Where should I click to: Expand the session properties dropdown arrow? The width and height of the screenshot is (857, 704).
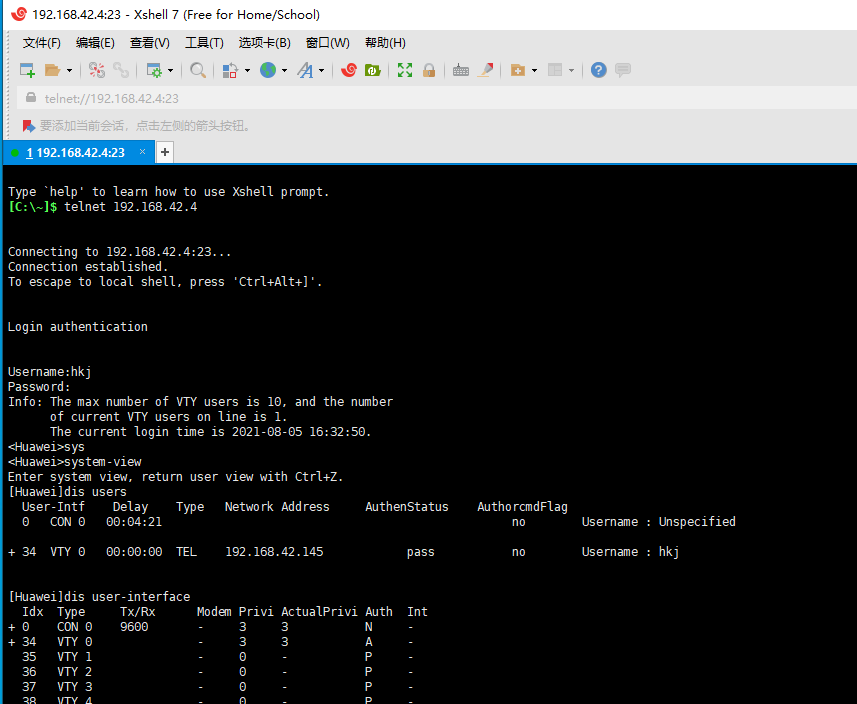pyautogui.click(x=172, y=70)
